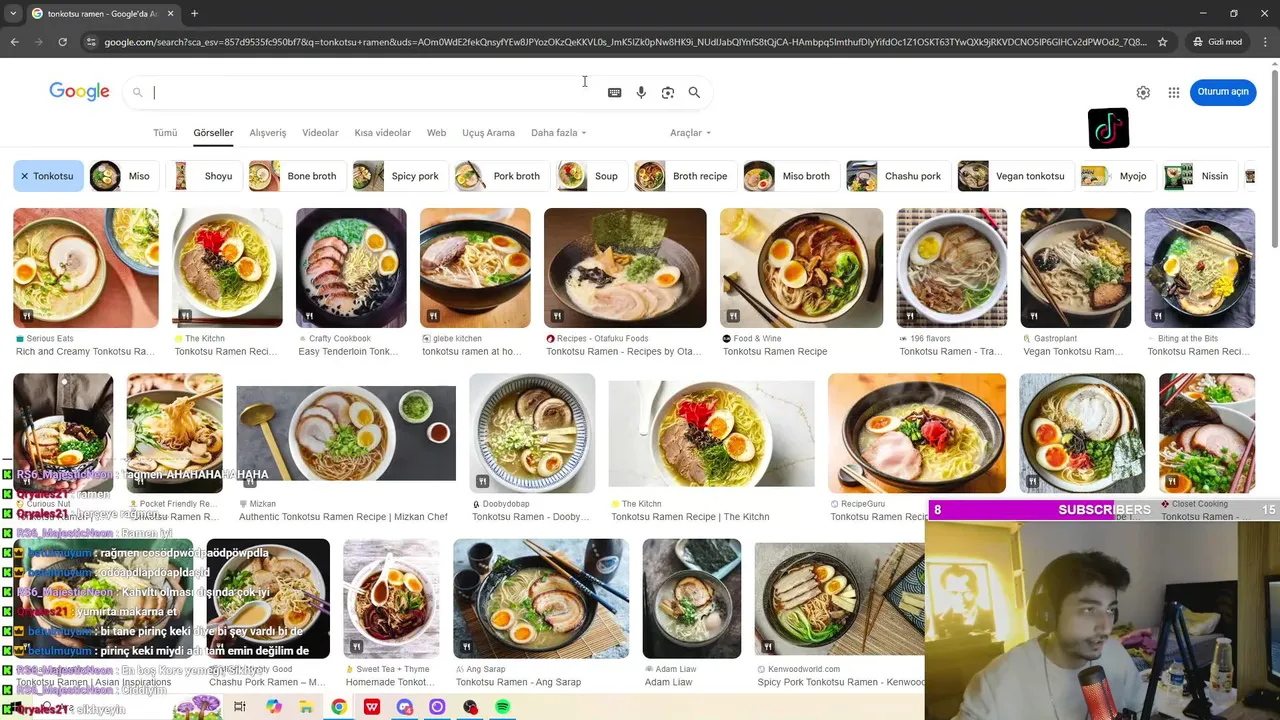Switch to the Tümü tab
Image resolution: width=1280 pixels, height=720 pixels.
tap(165, 133)
